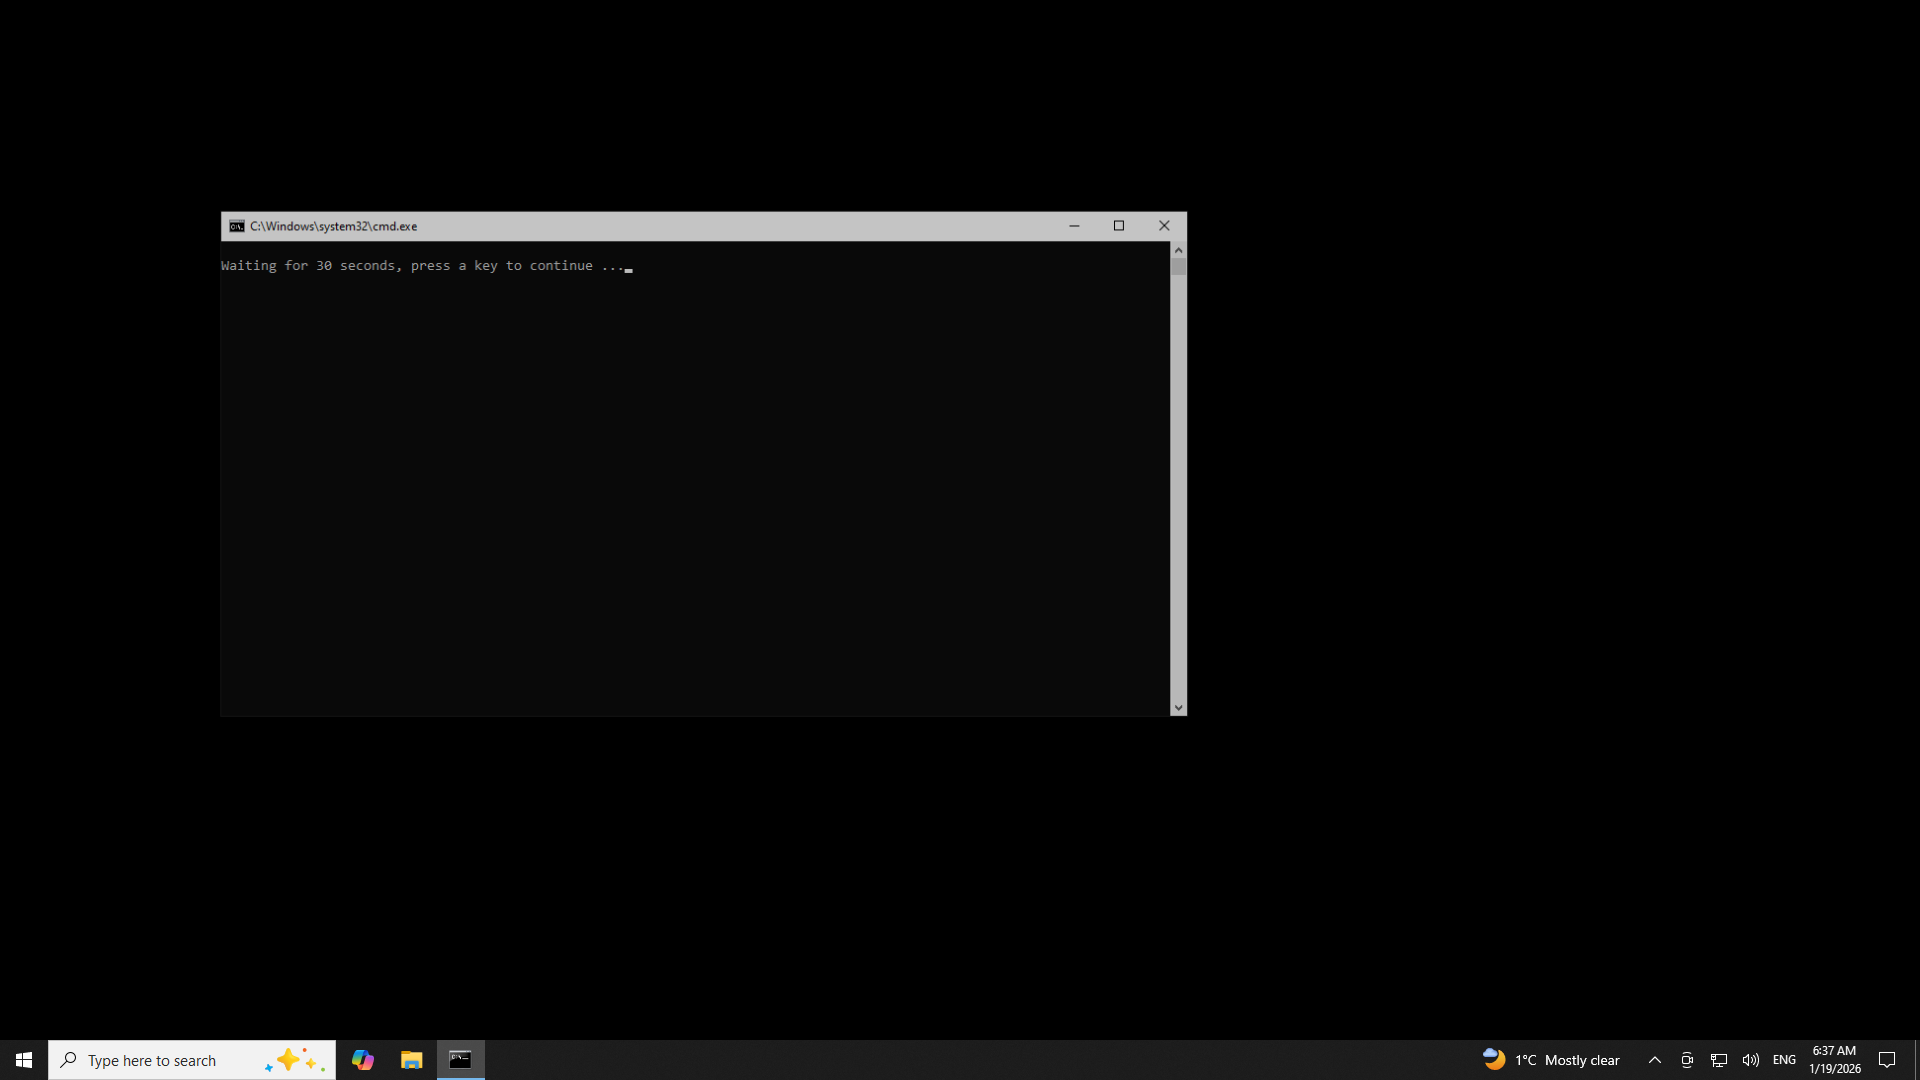Click the cmd.exe title bar icon
Viewport: 1920px width, 1080px height.
(236, 226)
